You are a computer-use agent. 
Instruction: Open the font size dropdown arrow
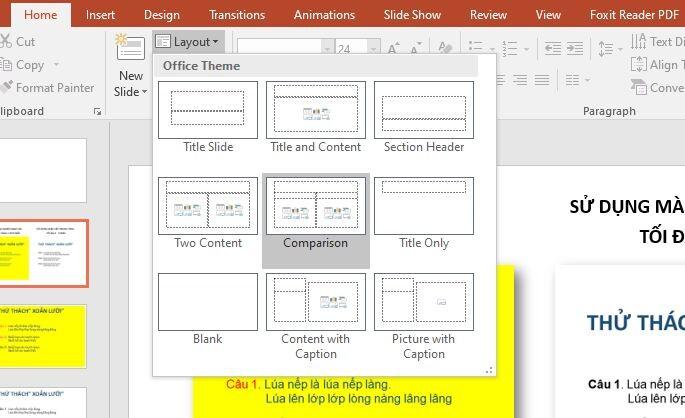click(x=373, y=48)
